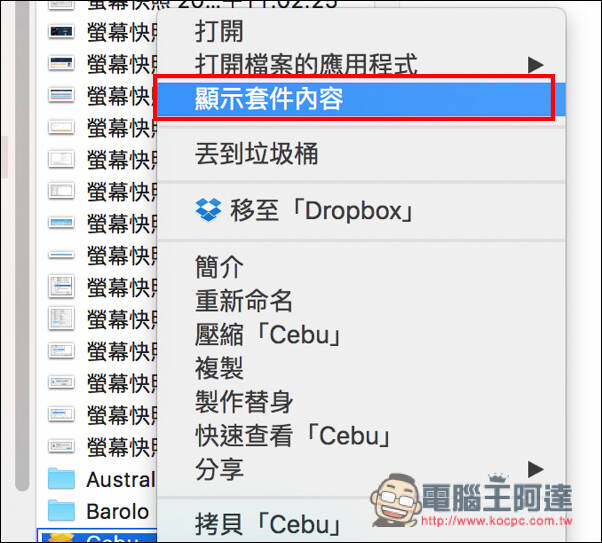Expand the 打開檔案的應用程式 submenu arrow
Image resolution: width=602 pixels, height=543 pixels.
[535, 65]
